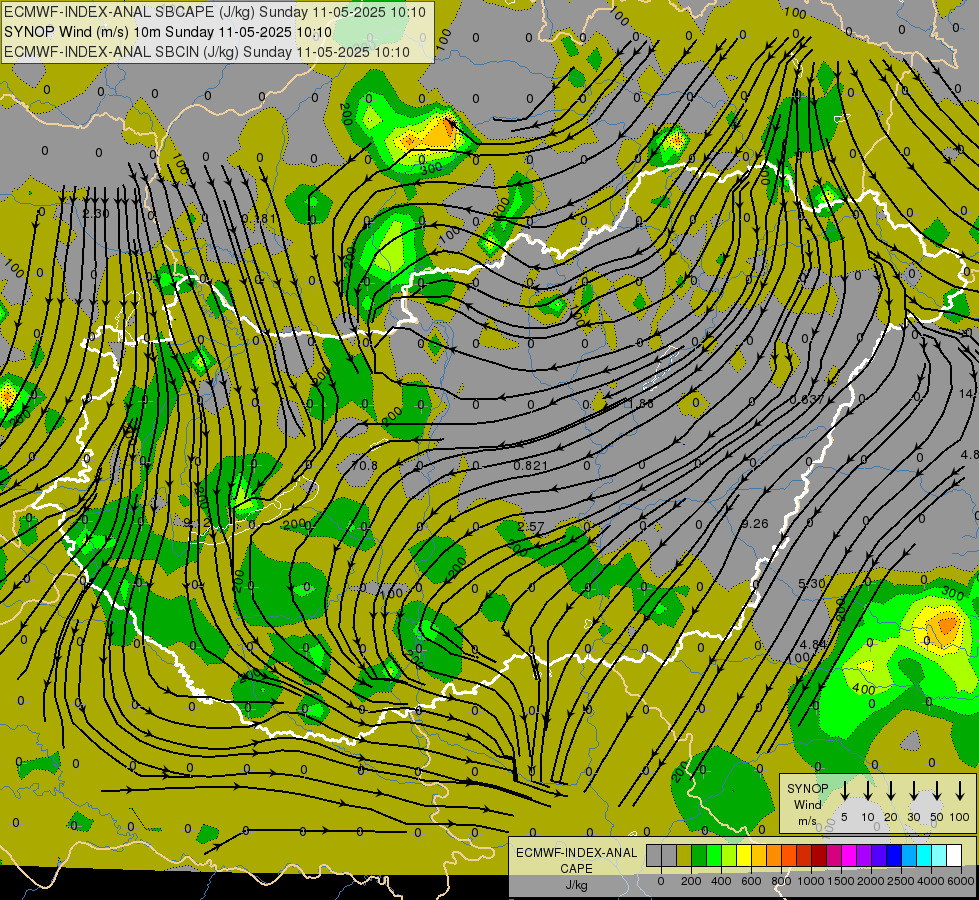Click the 50 m/s wind speed label
979x900 pixels.
[x=937, y=817]
